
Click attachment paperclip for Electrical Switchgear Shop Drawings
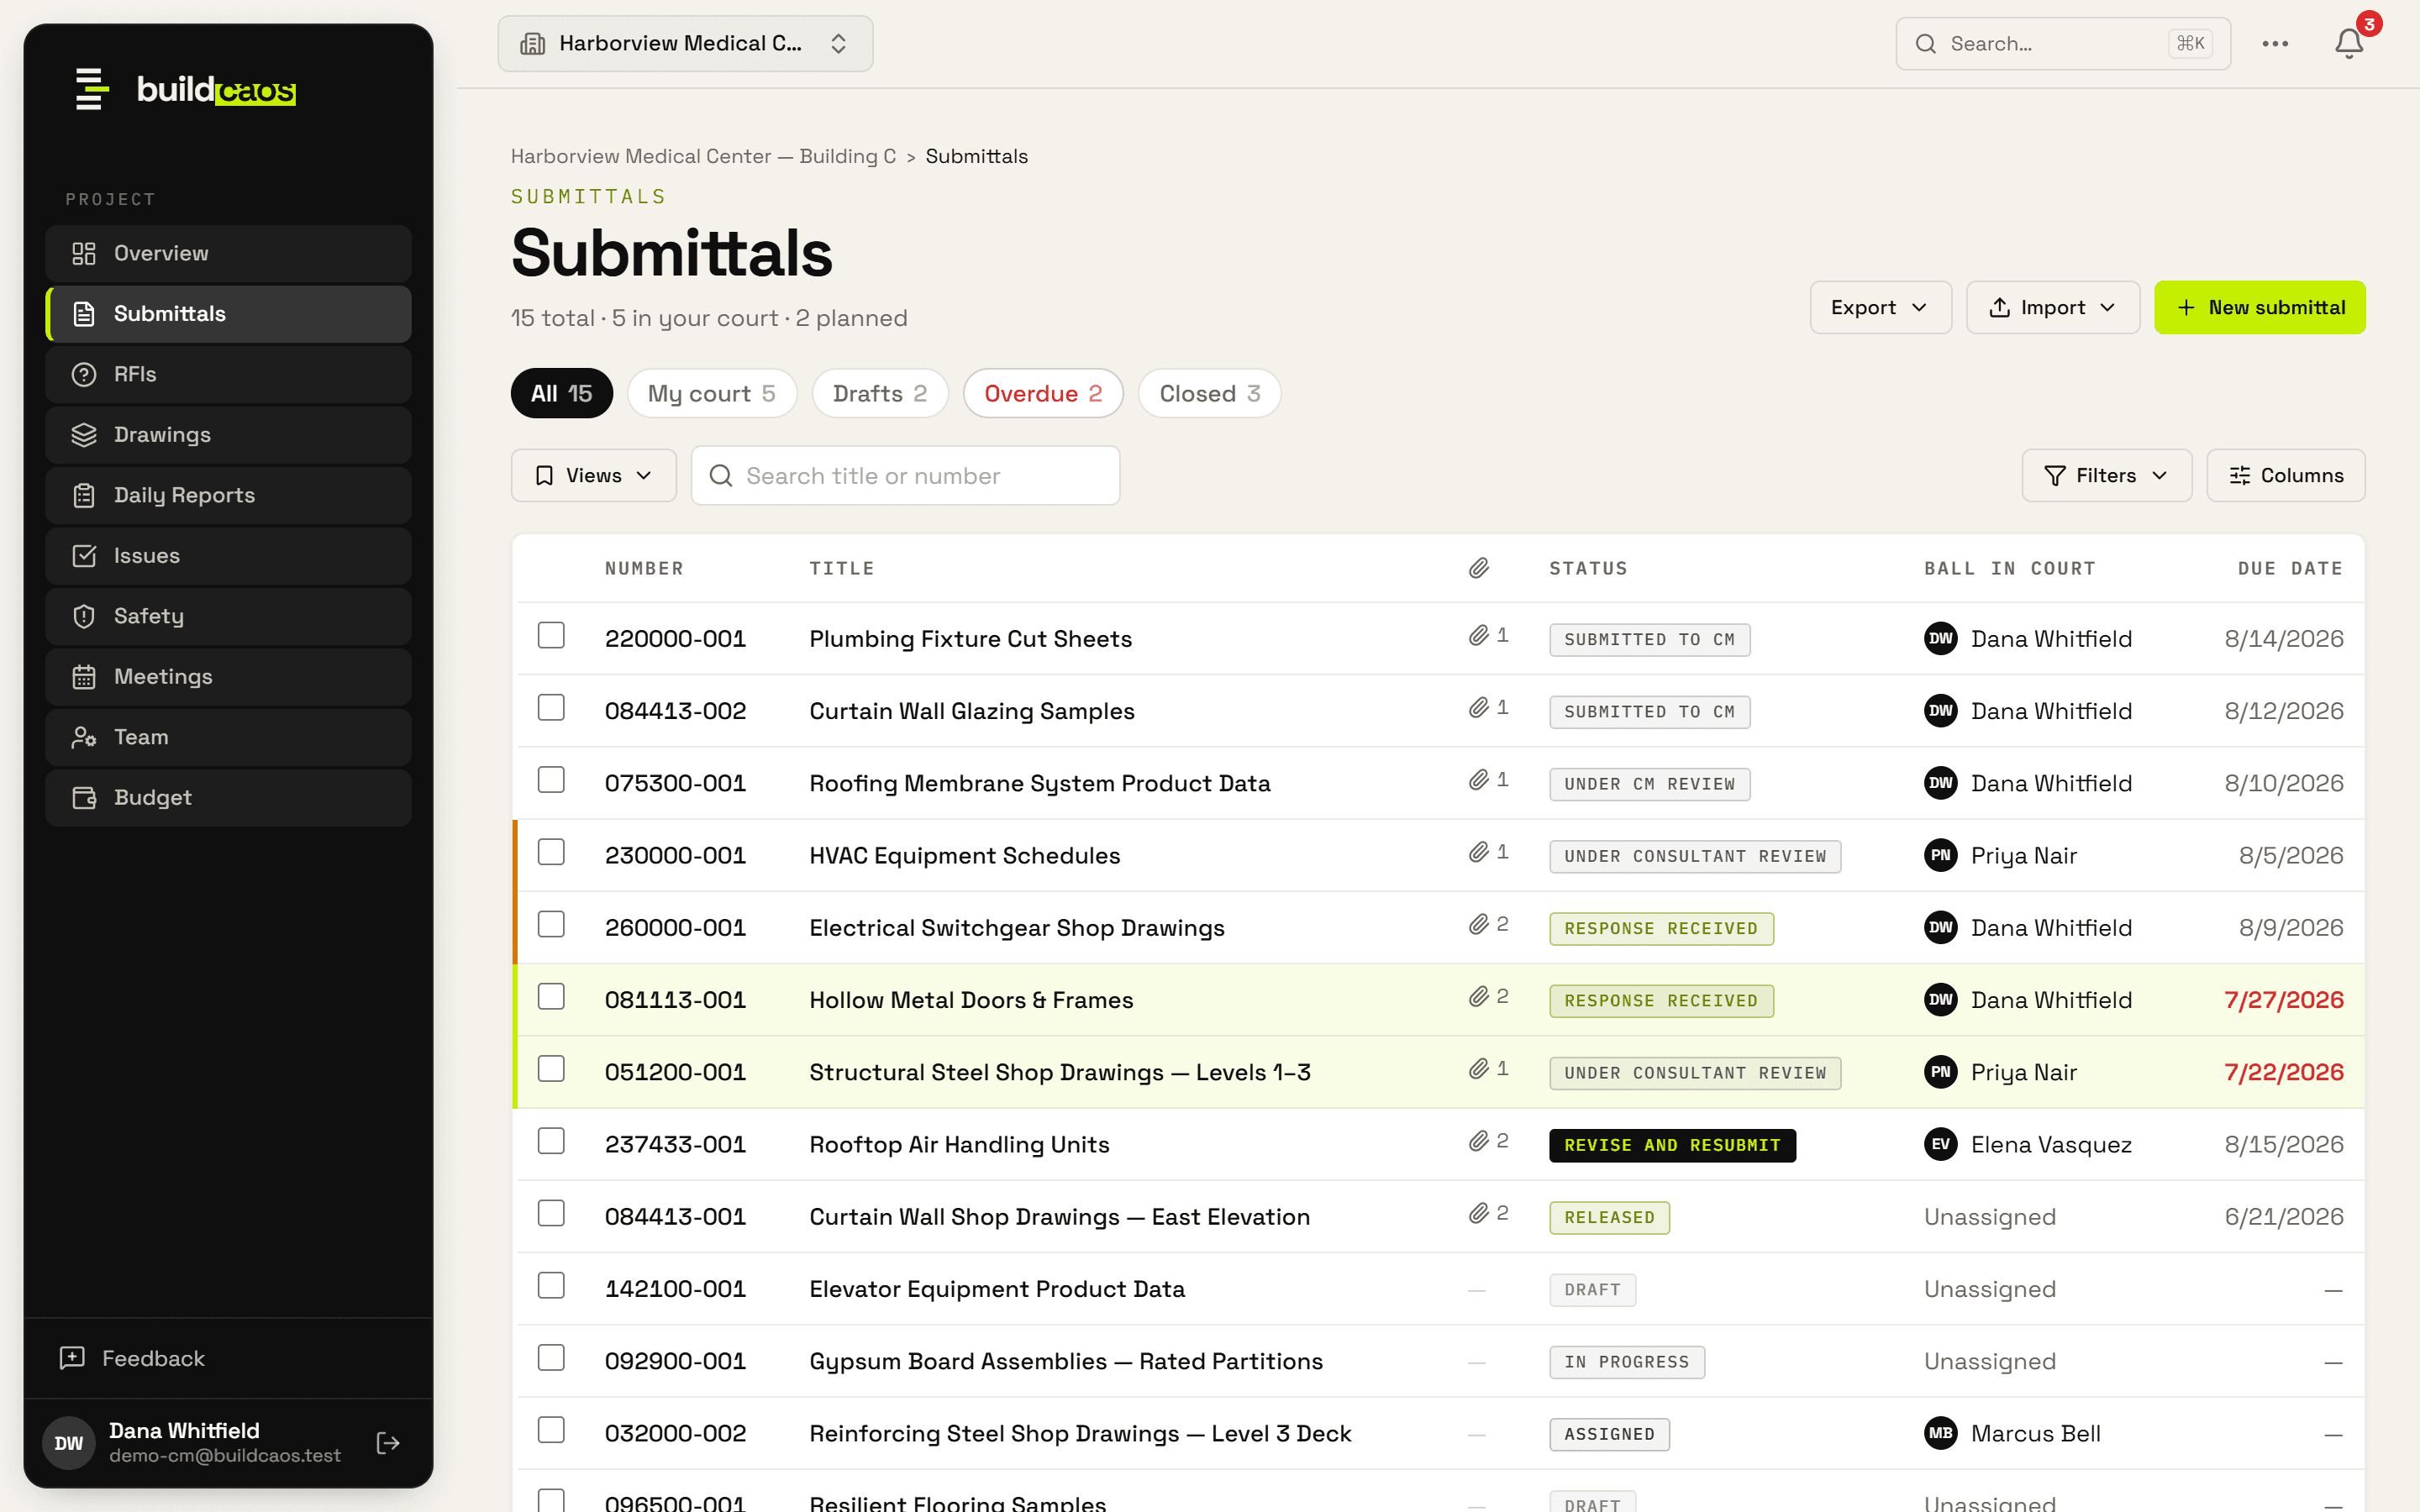(1479, 925)
